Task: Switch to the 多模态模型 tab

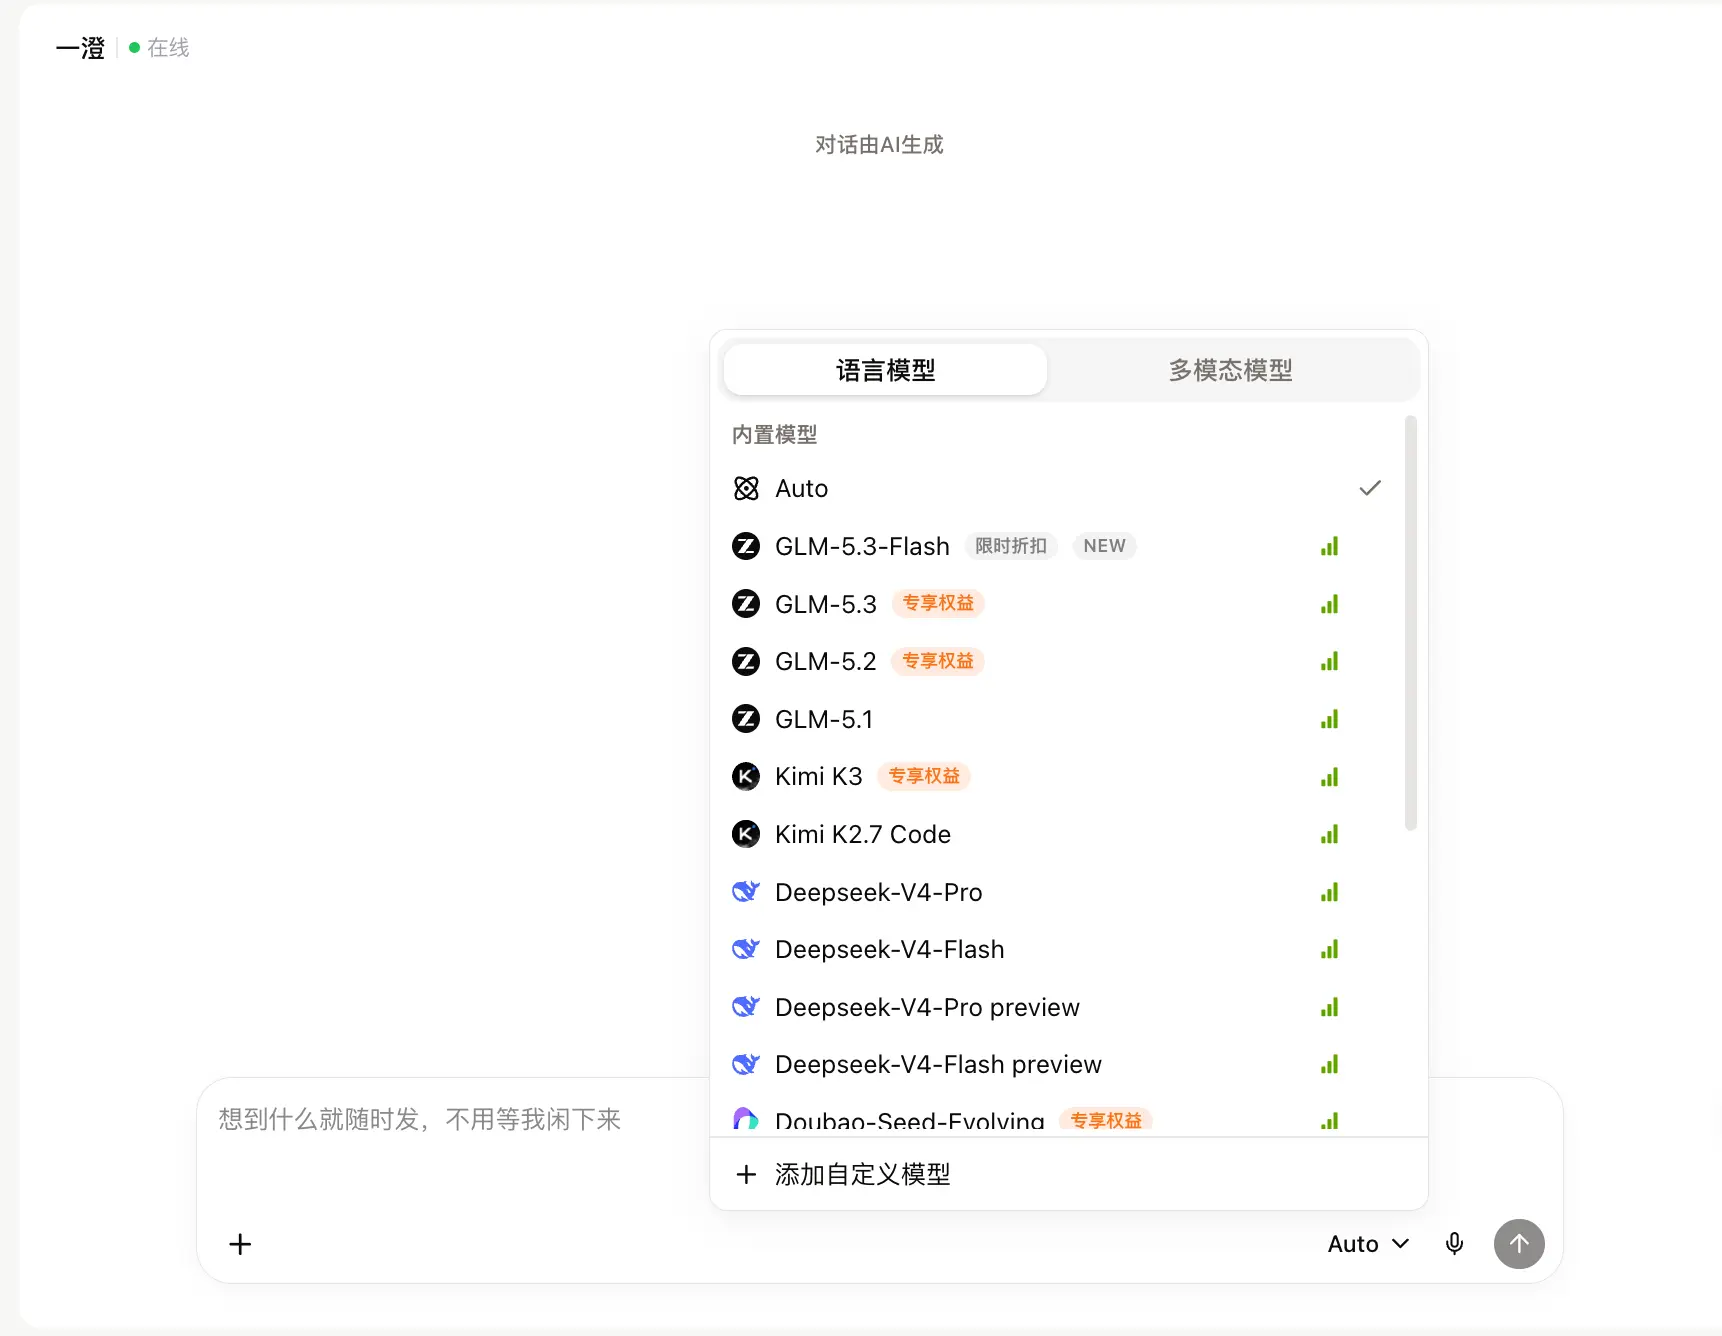Action: tap(1230, 370)
